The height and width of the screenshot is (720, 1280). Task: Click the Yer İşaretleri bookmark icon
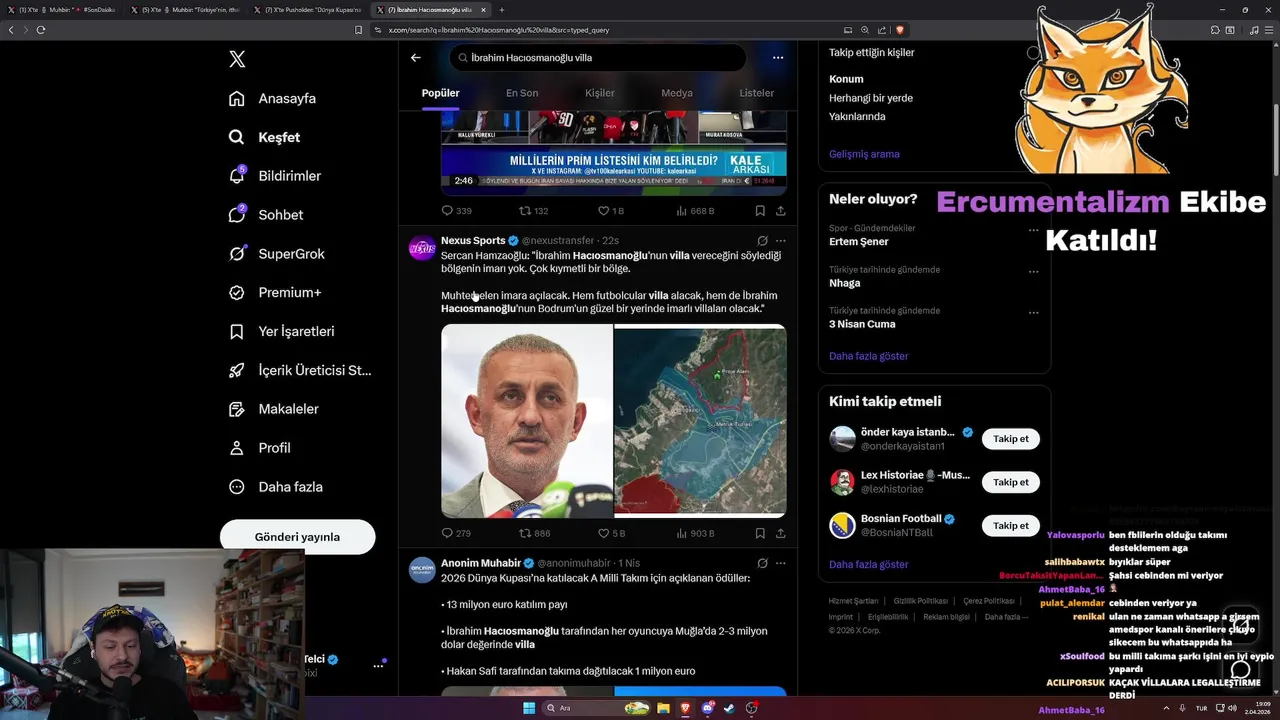coord(237,331)
